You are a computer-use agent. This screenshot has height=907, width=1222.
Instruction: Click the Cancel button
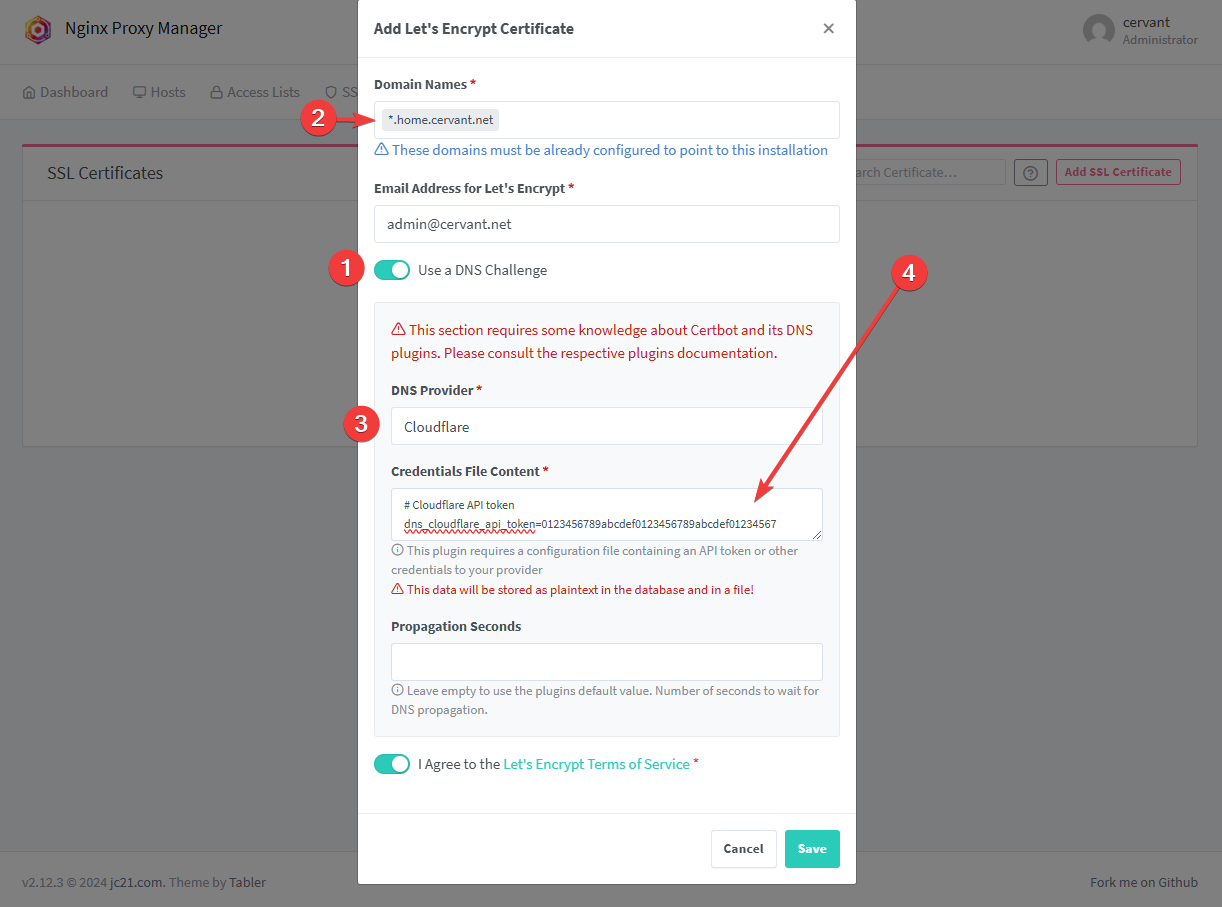pos(743,849)
